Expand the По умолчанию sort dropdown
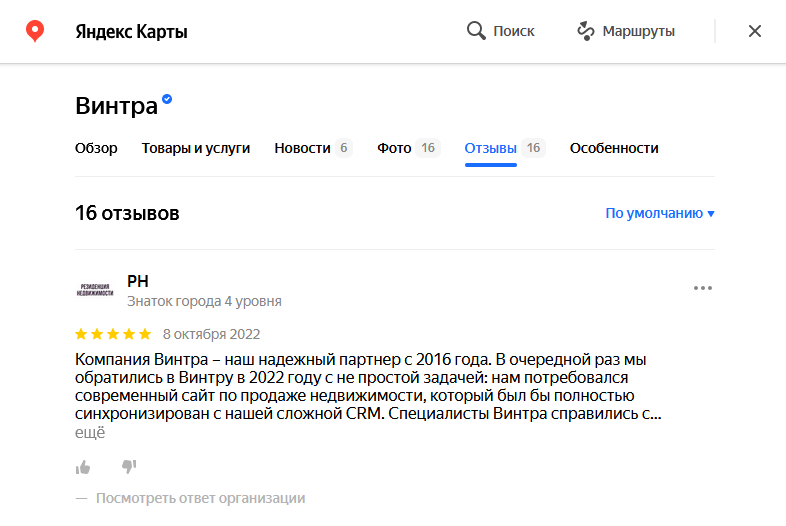This screenshot has height=526, width=786. point(660,213)
